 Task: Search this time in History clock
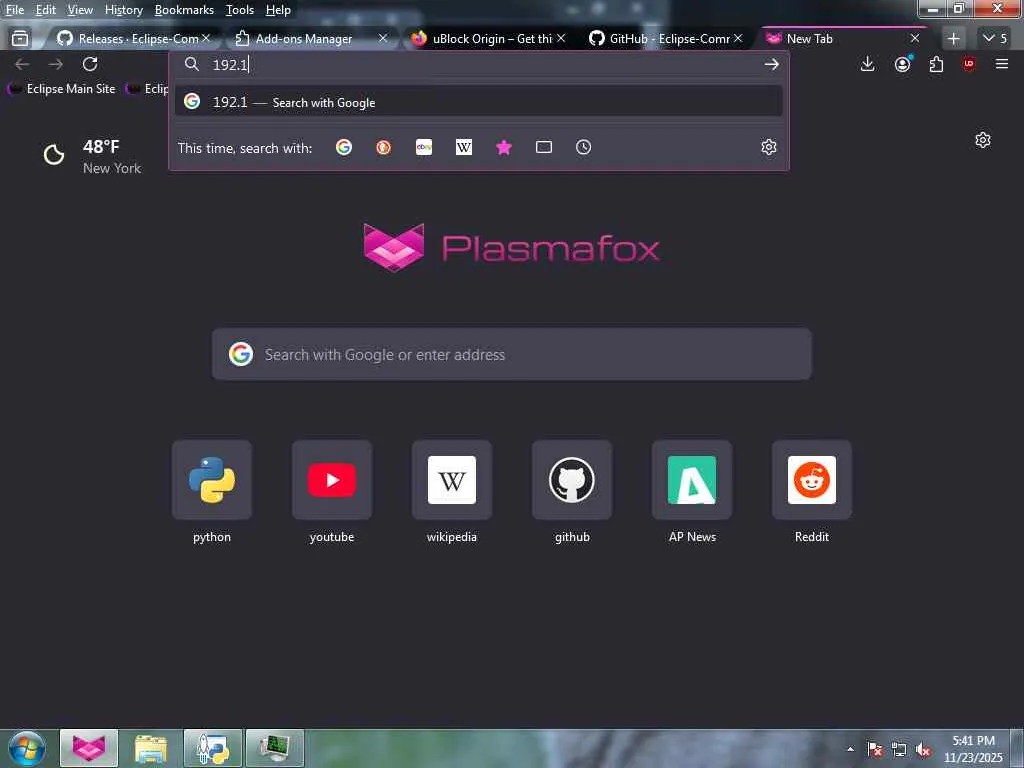583,147
